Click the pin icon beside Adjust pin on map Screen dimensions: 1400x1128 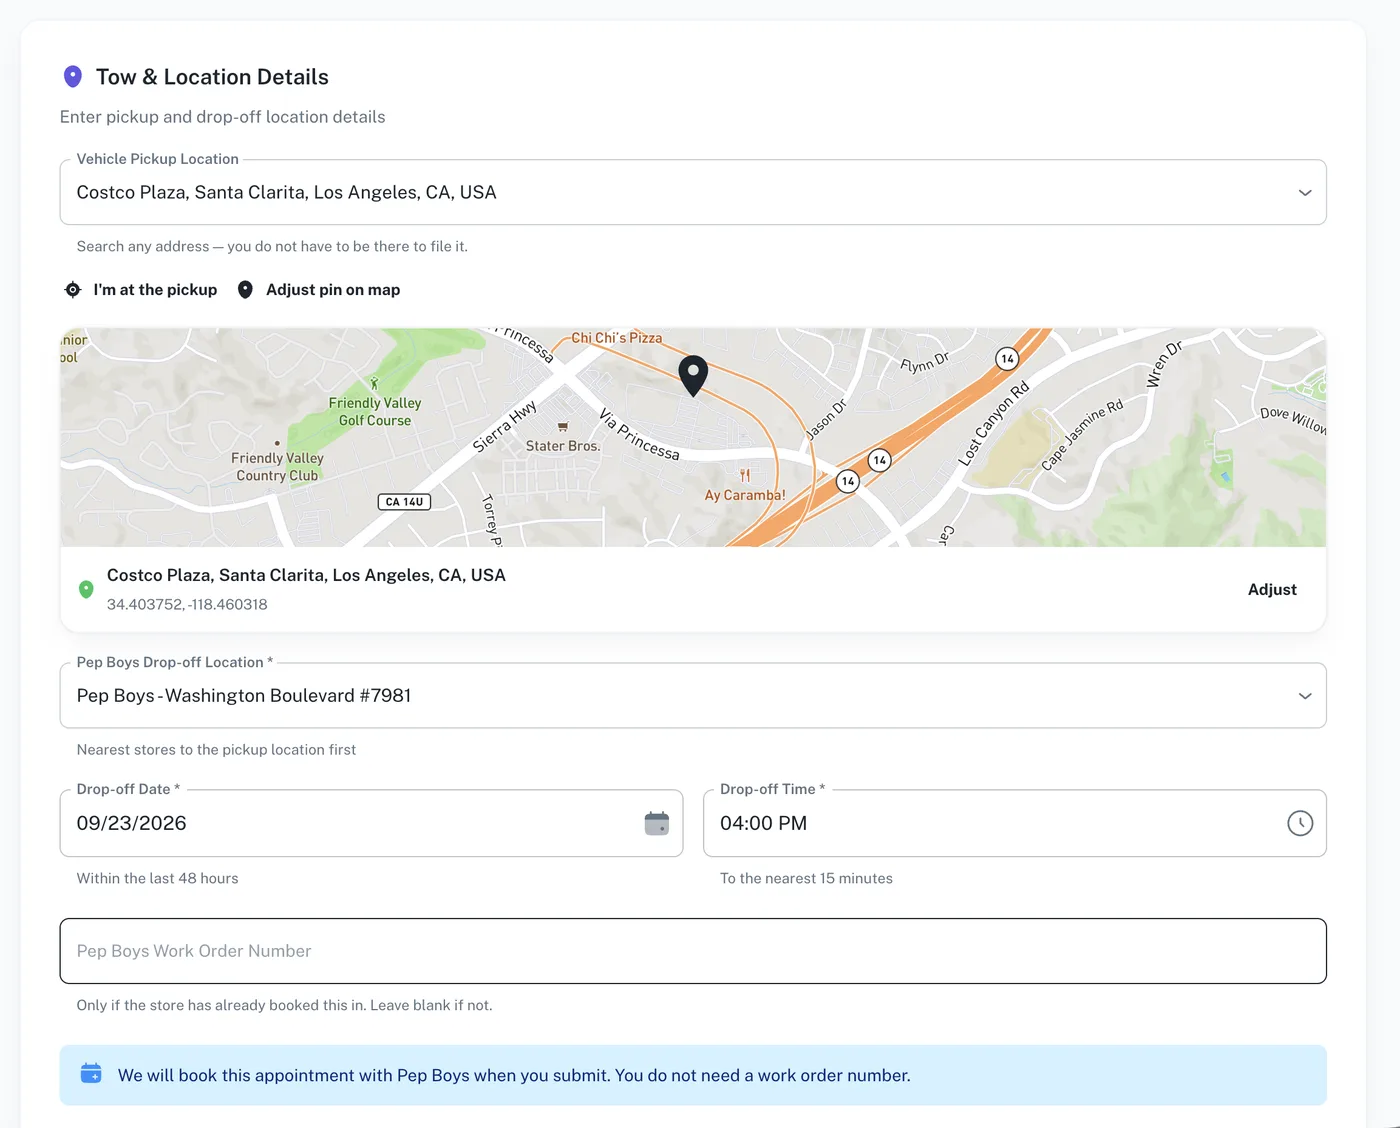pos(245,290)
